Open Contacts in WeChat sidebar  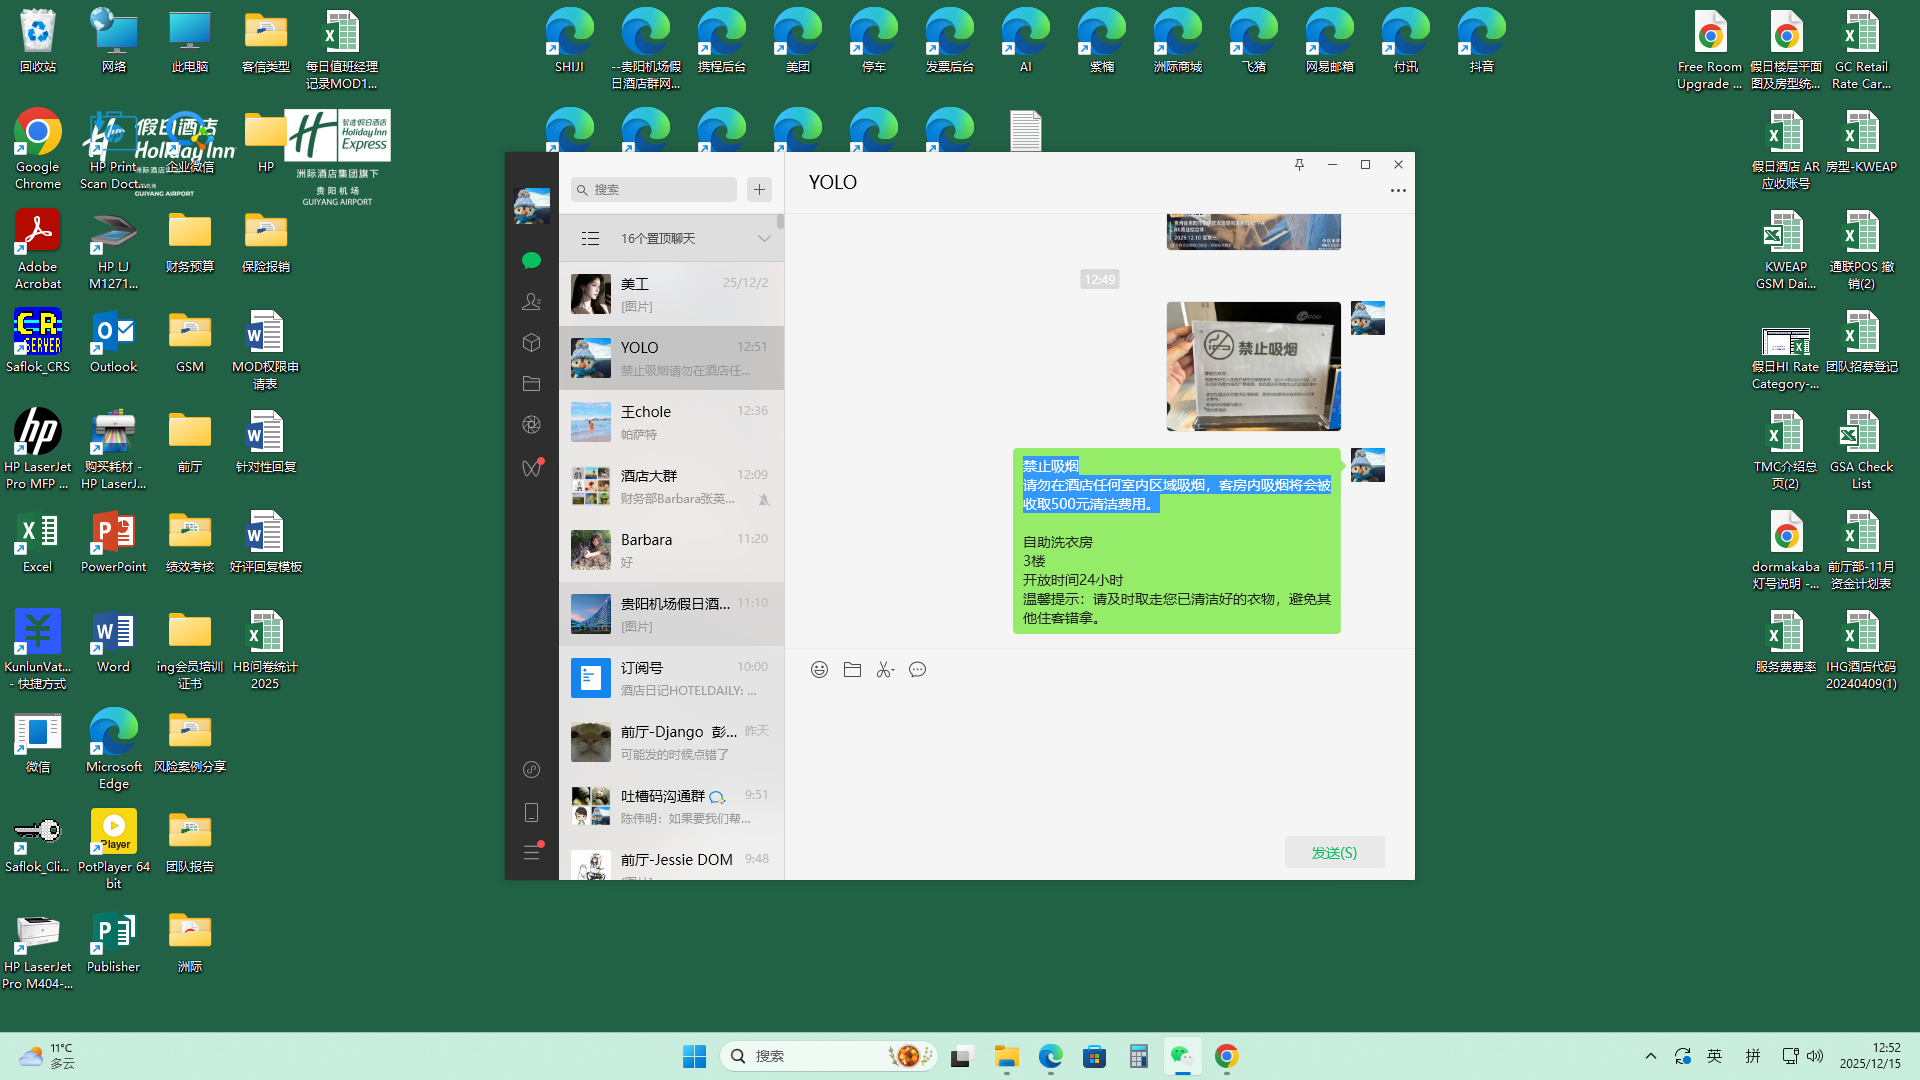click(531, 301)
